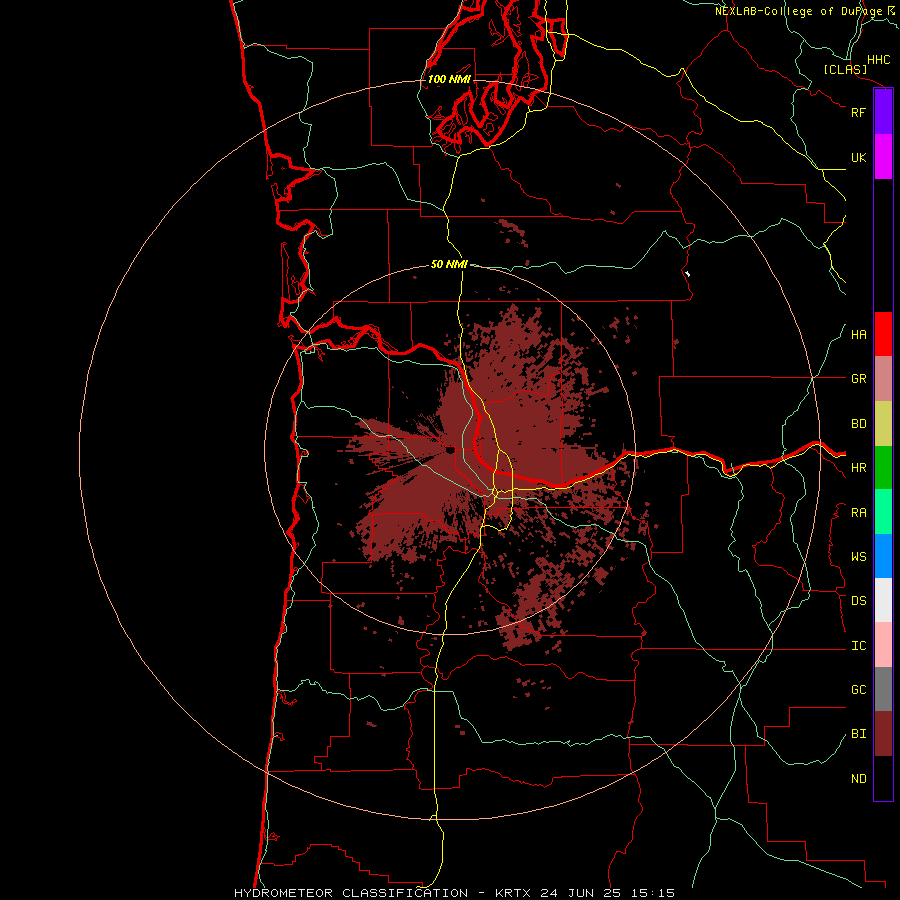Click the KRTX station identifier in caption

(513, 893)
